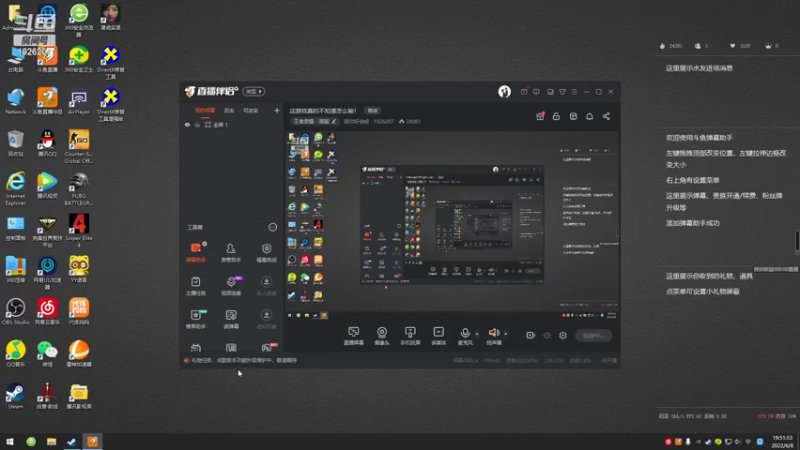Click the share icon in stream header
Image resolution: width=800 pixels, height=450 pixels.
(606, 116)
